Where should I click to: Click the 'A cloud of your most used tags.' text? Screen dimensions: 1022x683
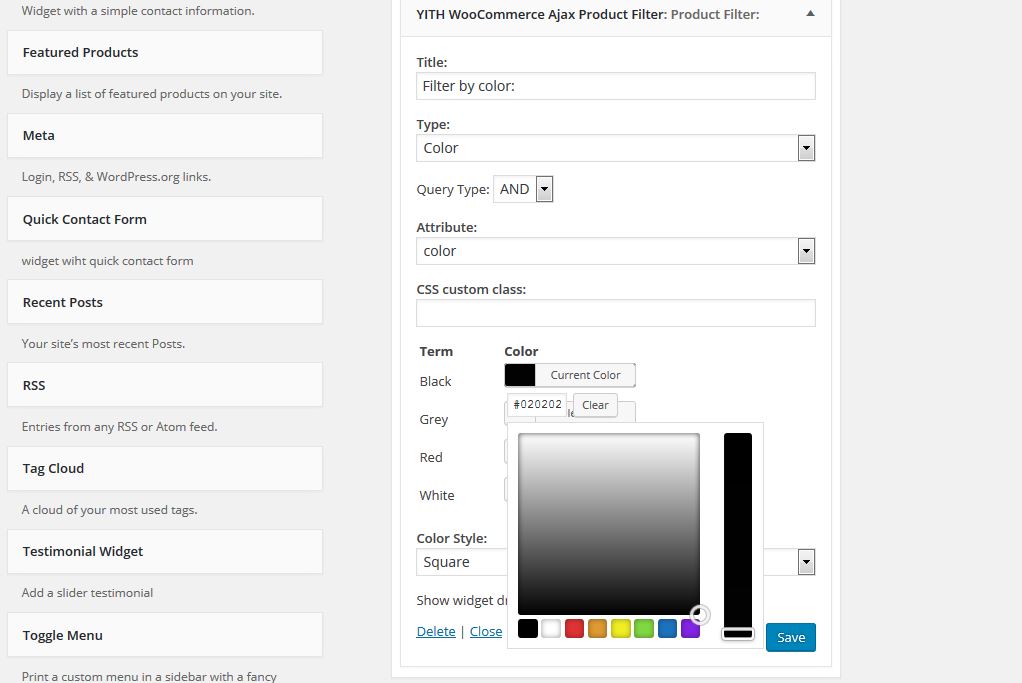click(110, 510)
